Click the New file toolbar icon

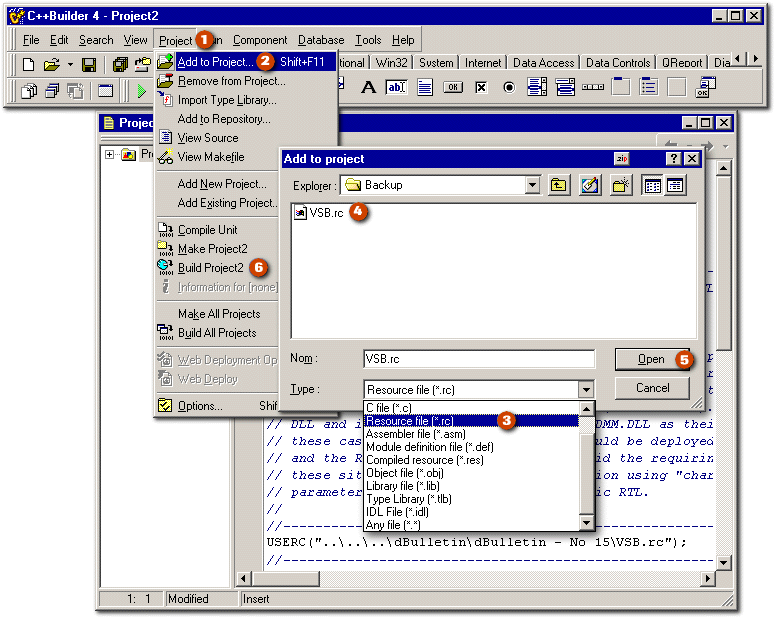29,65
